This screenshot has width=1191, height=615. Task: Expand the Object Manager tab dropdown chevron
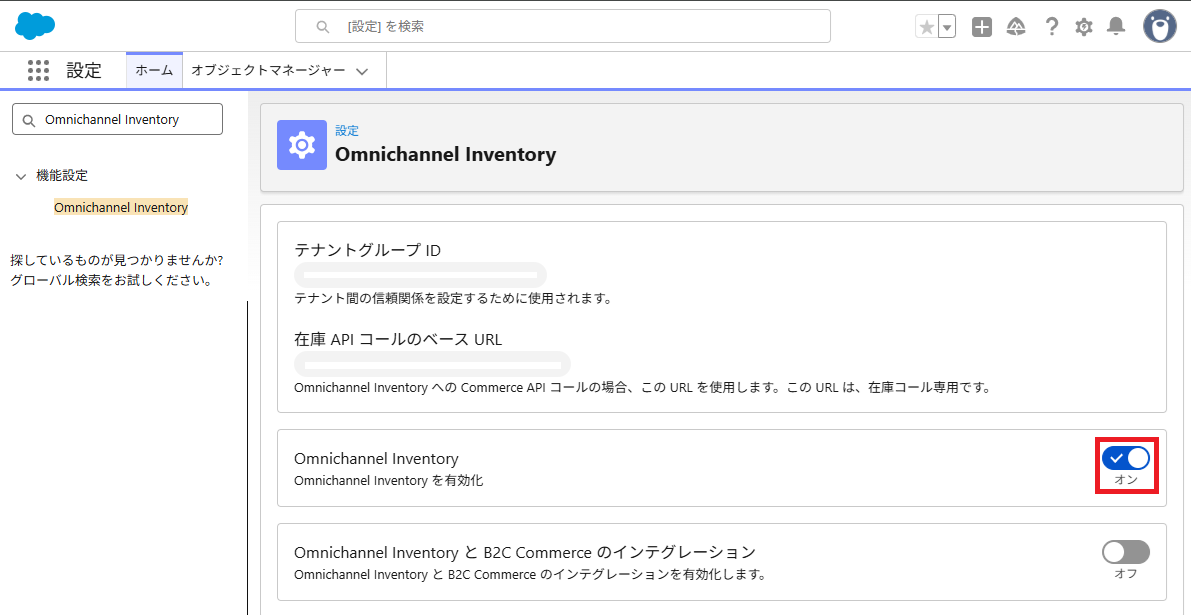click(362, 71)
